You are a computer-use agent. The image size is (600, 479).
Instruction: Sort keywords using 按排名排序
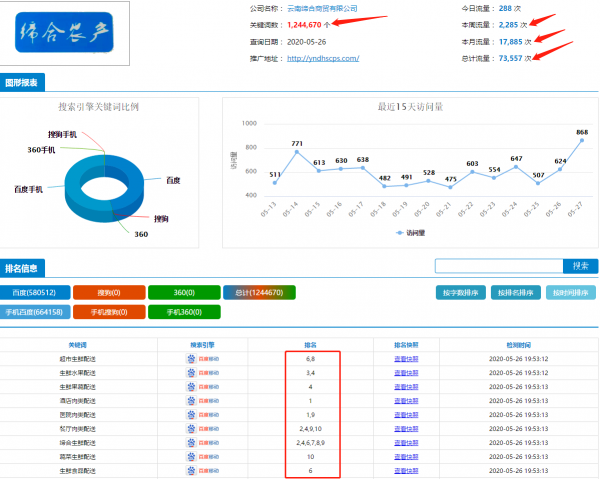click(x=515, y=293)
